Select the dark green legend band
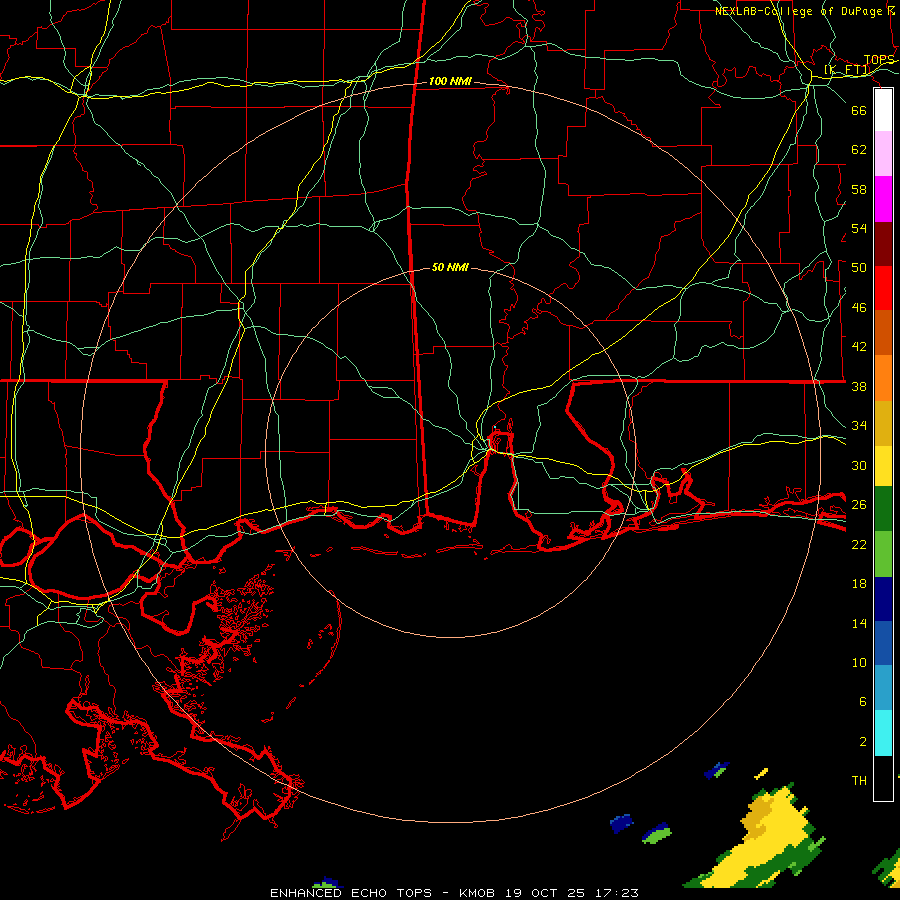The width and height of the screenshot is (900, 900). pos(883,509)
